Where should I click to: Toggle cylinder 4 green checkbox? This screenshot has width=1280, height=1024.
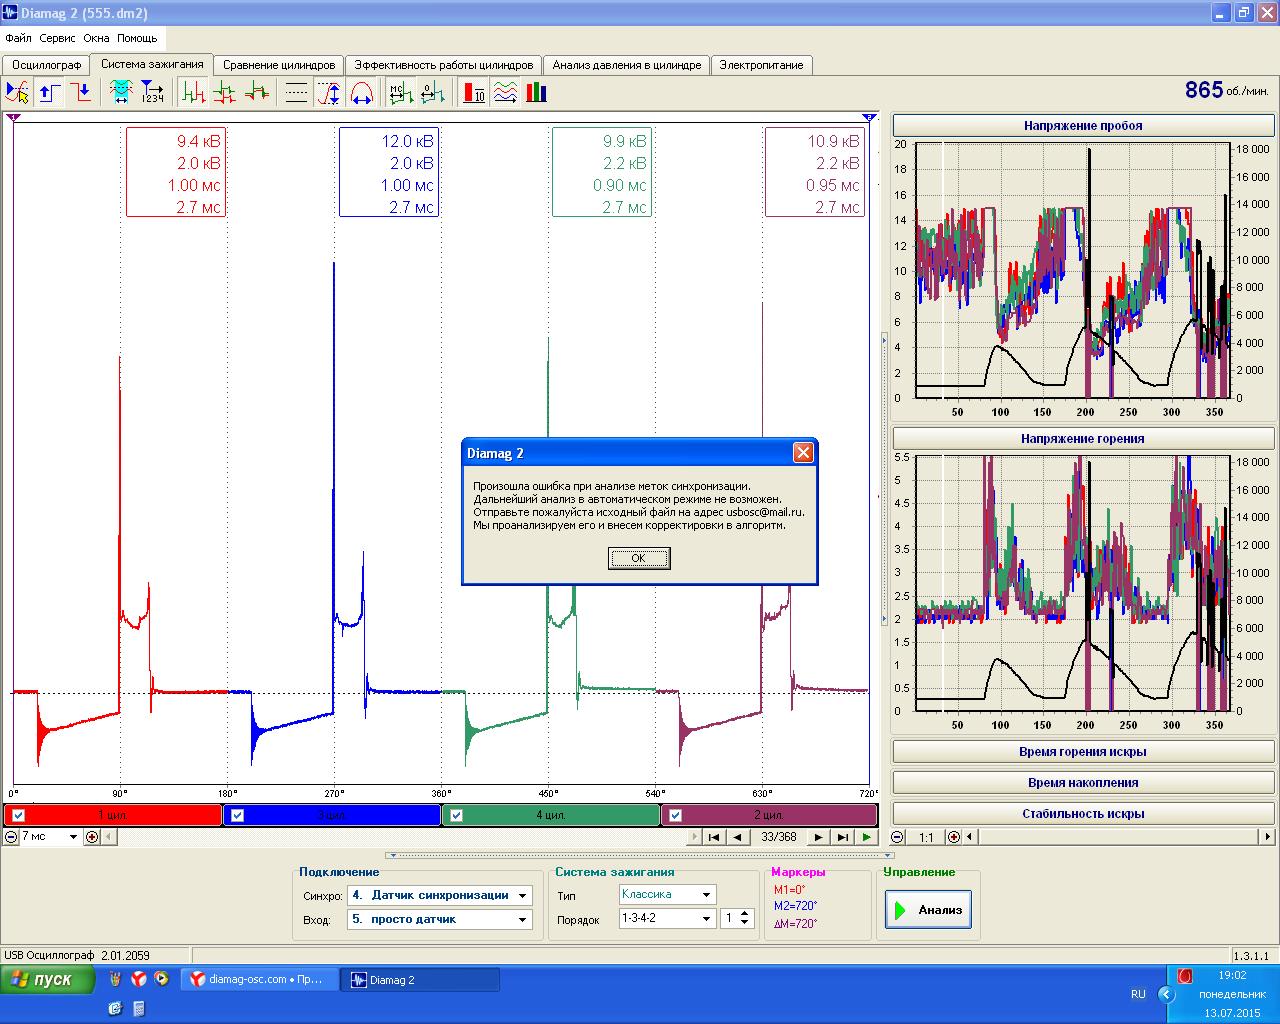456,815
